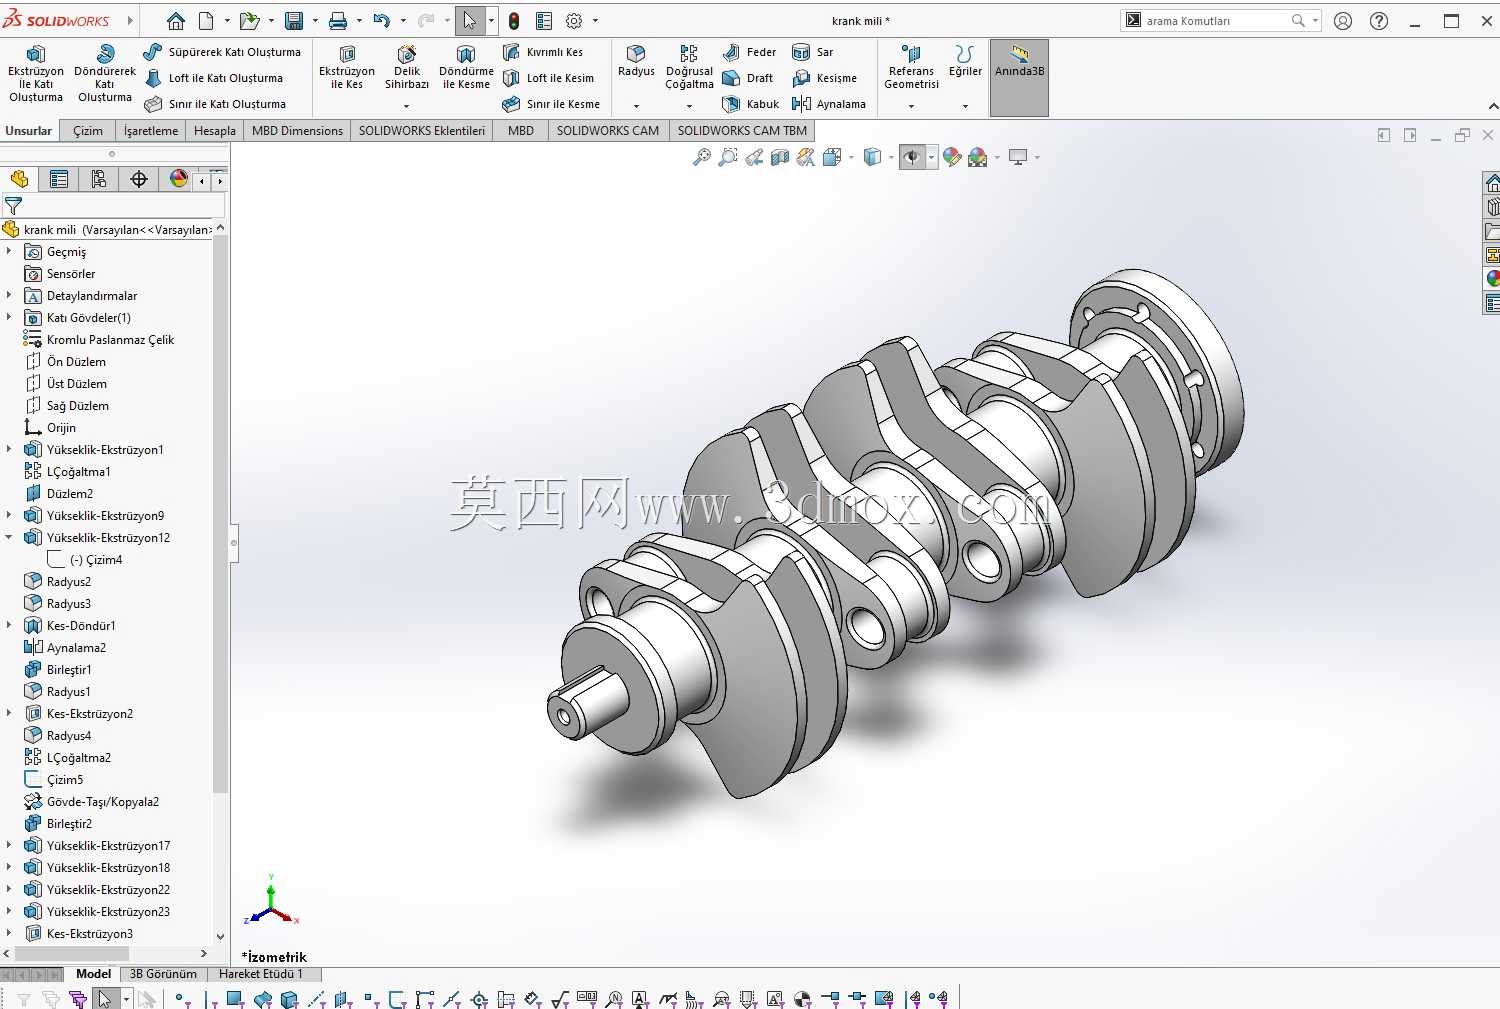The height and width of the screenshot is (1009, 1500).
Task: Expand Katı Gövdeler(1) node
Action: point(9,317)
